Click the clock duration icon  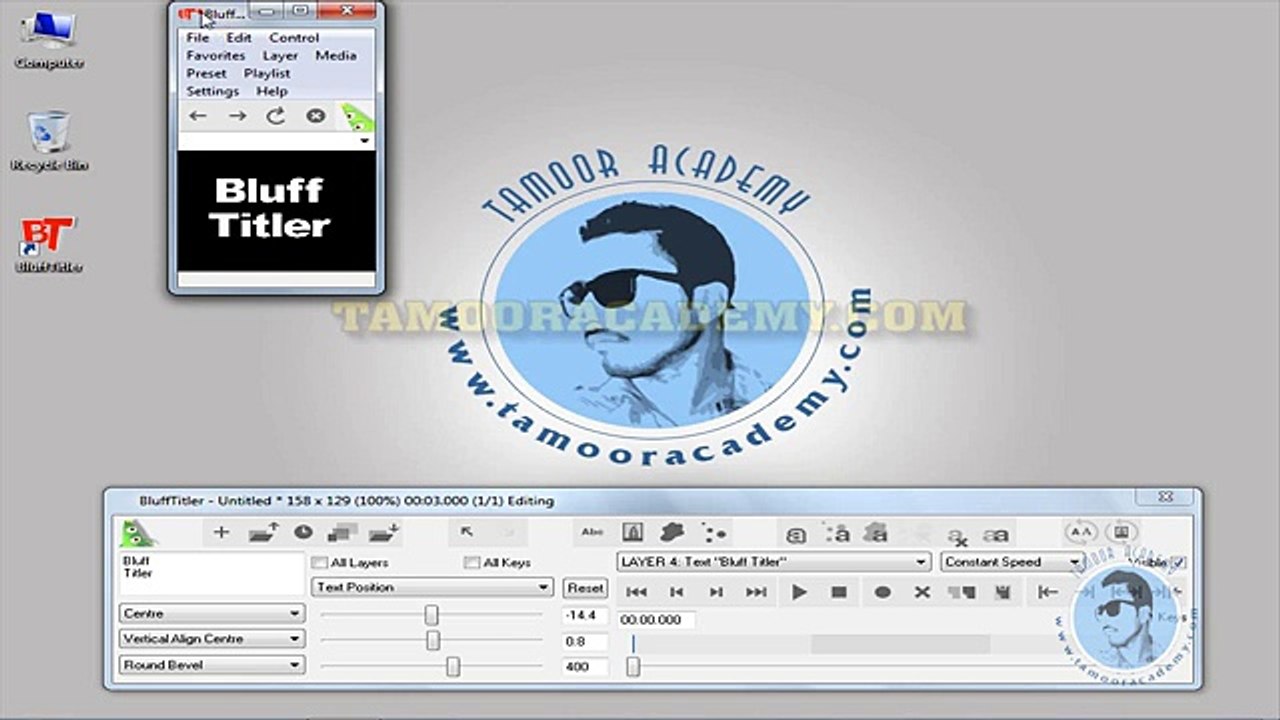[303, 533]
